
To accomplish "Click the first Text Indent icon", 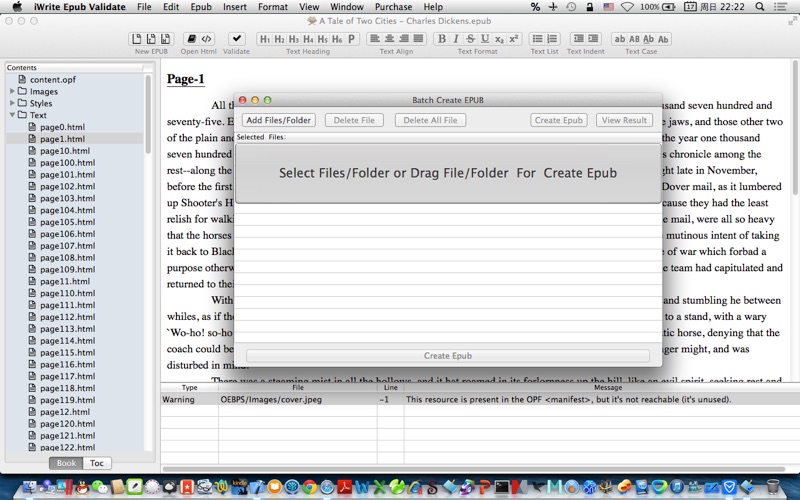I will click(x=578, y=39).
